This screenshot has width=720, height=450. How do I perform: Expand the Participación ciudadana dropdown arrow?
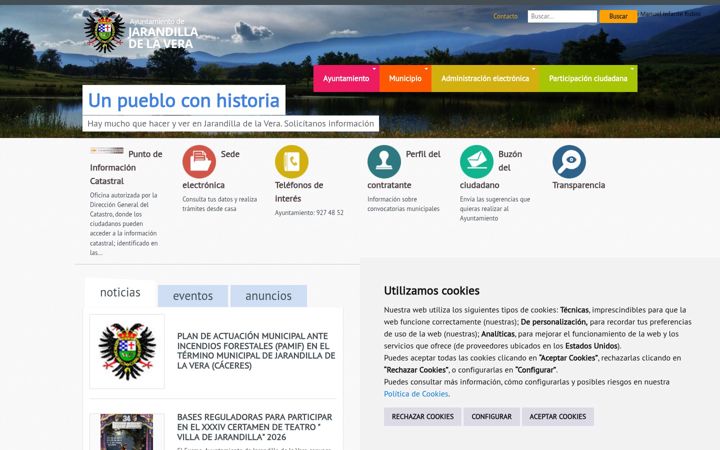pyautogui.click(x=632, y=69)
